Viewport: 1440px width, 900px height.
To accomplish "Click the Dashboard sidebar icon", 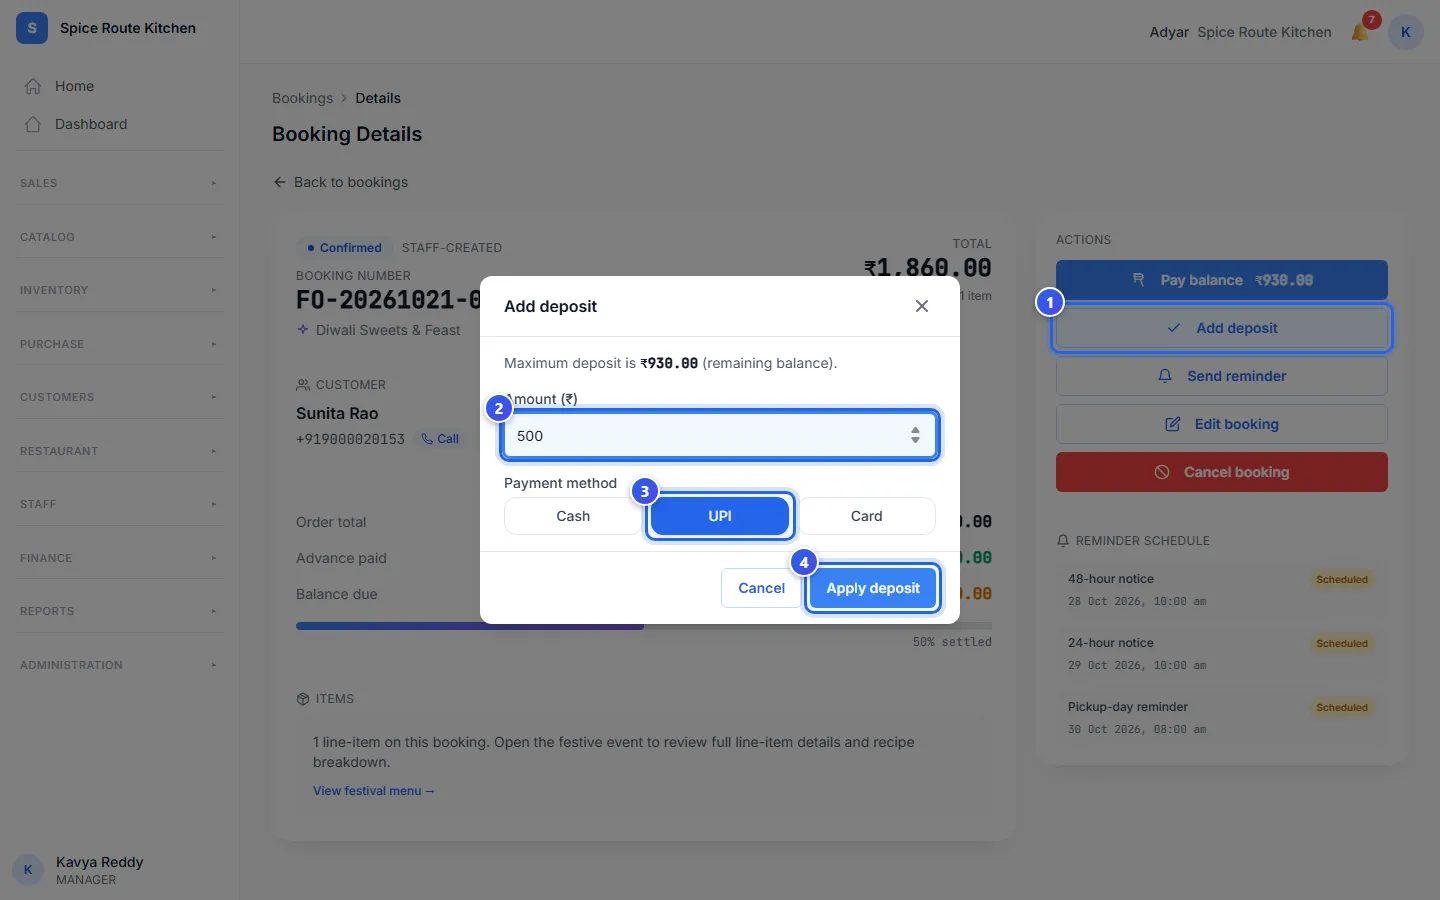I will [x=33, y=124].
